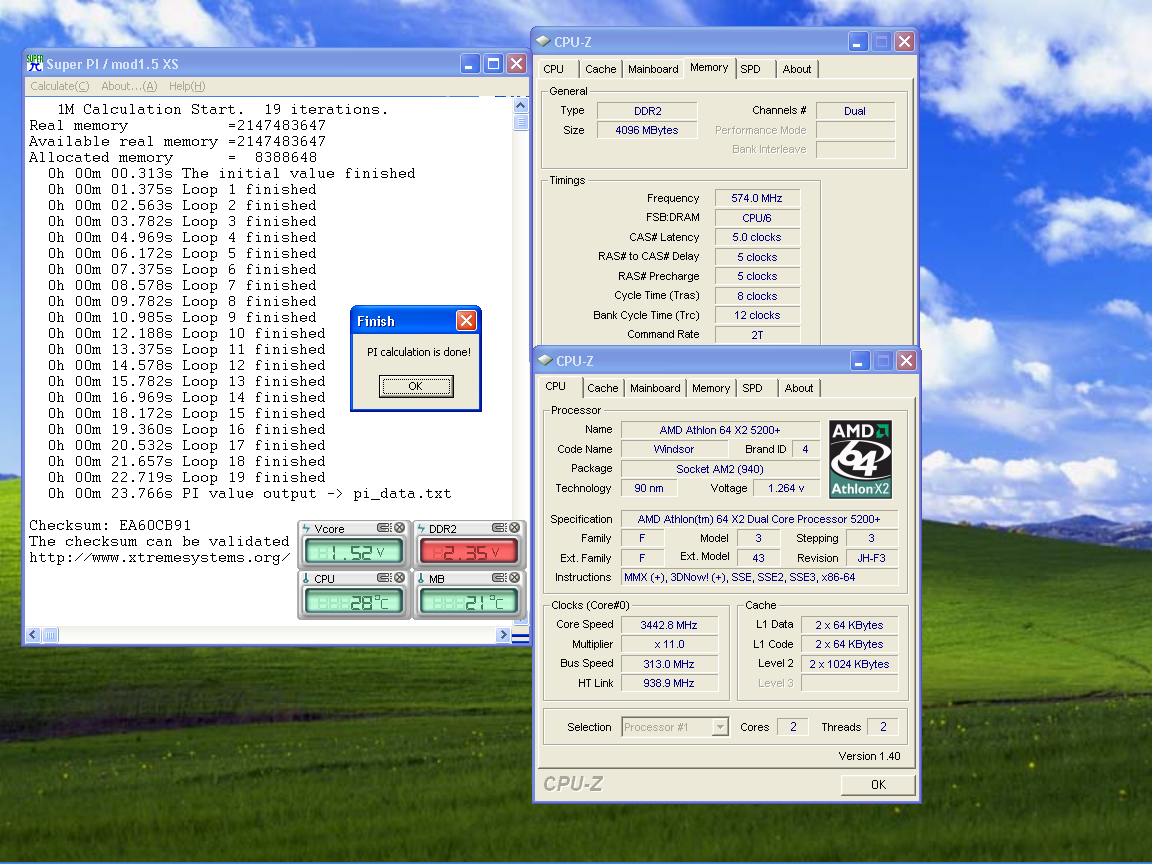Click the memory Size 4096 MBytes field

[647, 130]
